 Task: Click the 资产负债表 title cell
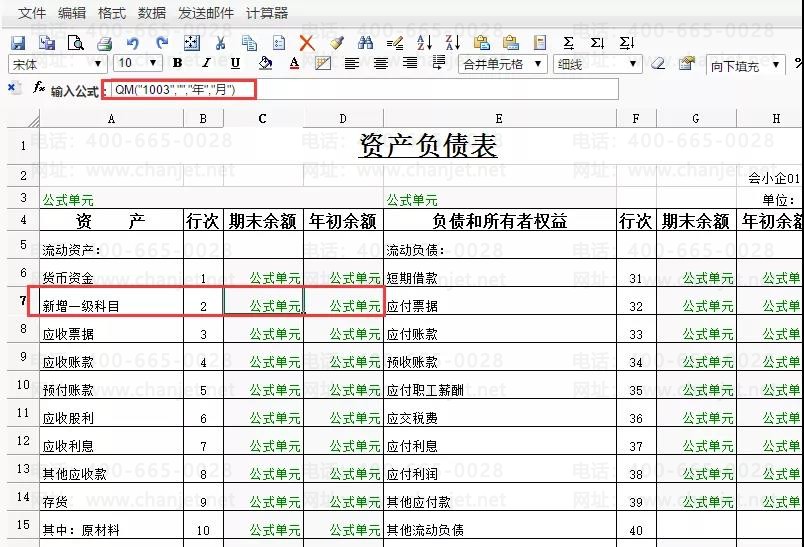(428, 146)
